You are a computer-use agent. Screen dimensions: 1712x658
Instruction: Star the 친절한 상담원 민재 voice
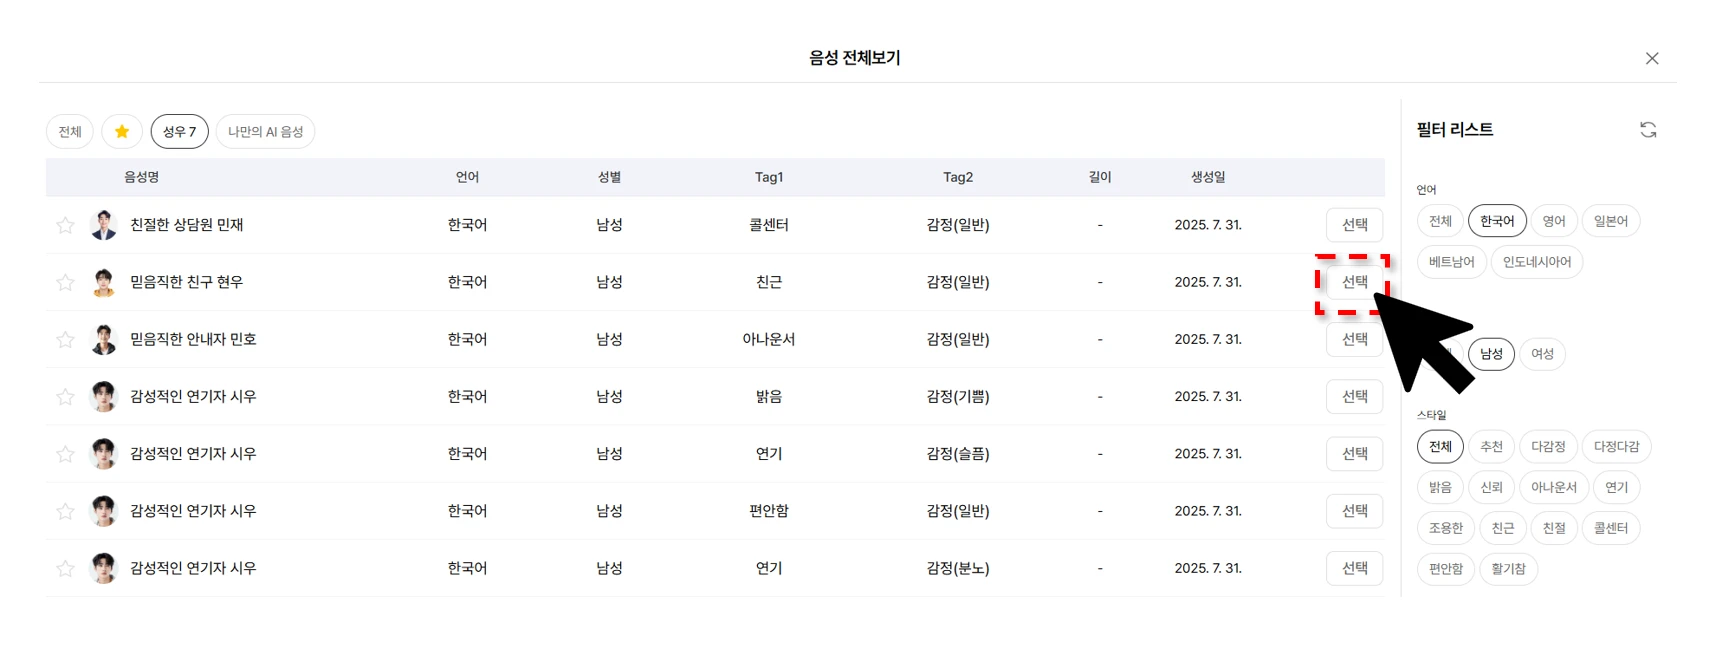pos(65,225)
